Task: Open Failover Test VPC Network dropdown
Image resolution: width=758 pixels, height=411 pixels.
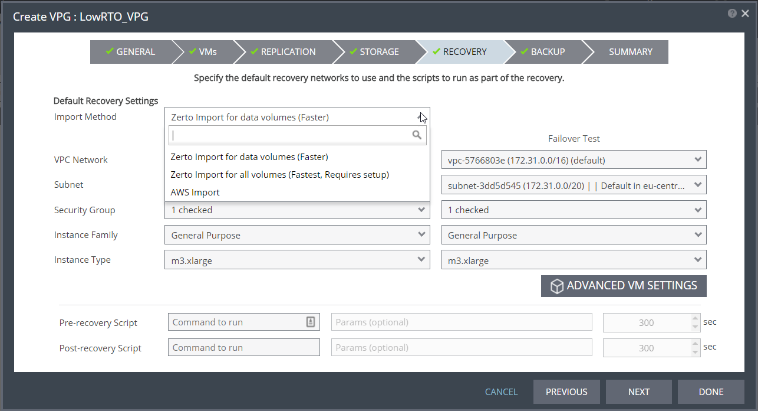Action: (574, 160)
